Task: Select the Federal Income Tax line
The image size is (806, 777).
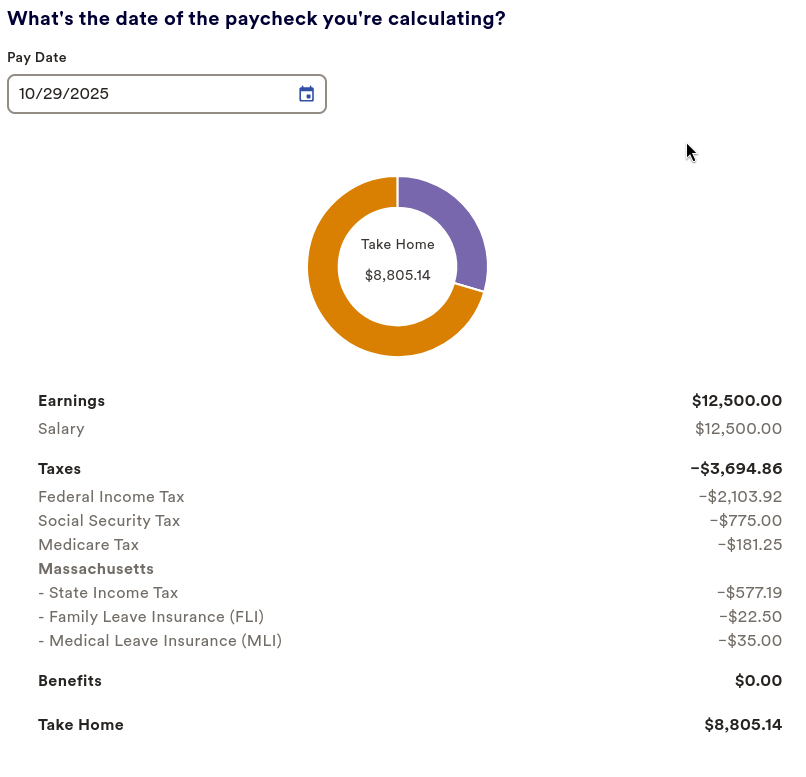Action: pos(111,497)
